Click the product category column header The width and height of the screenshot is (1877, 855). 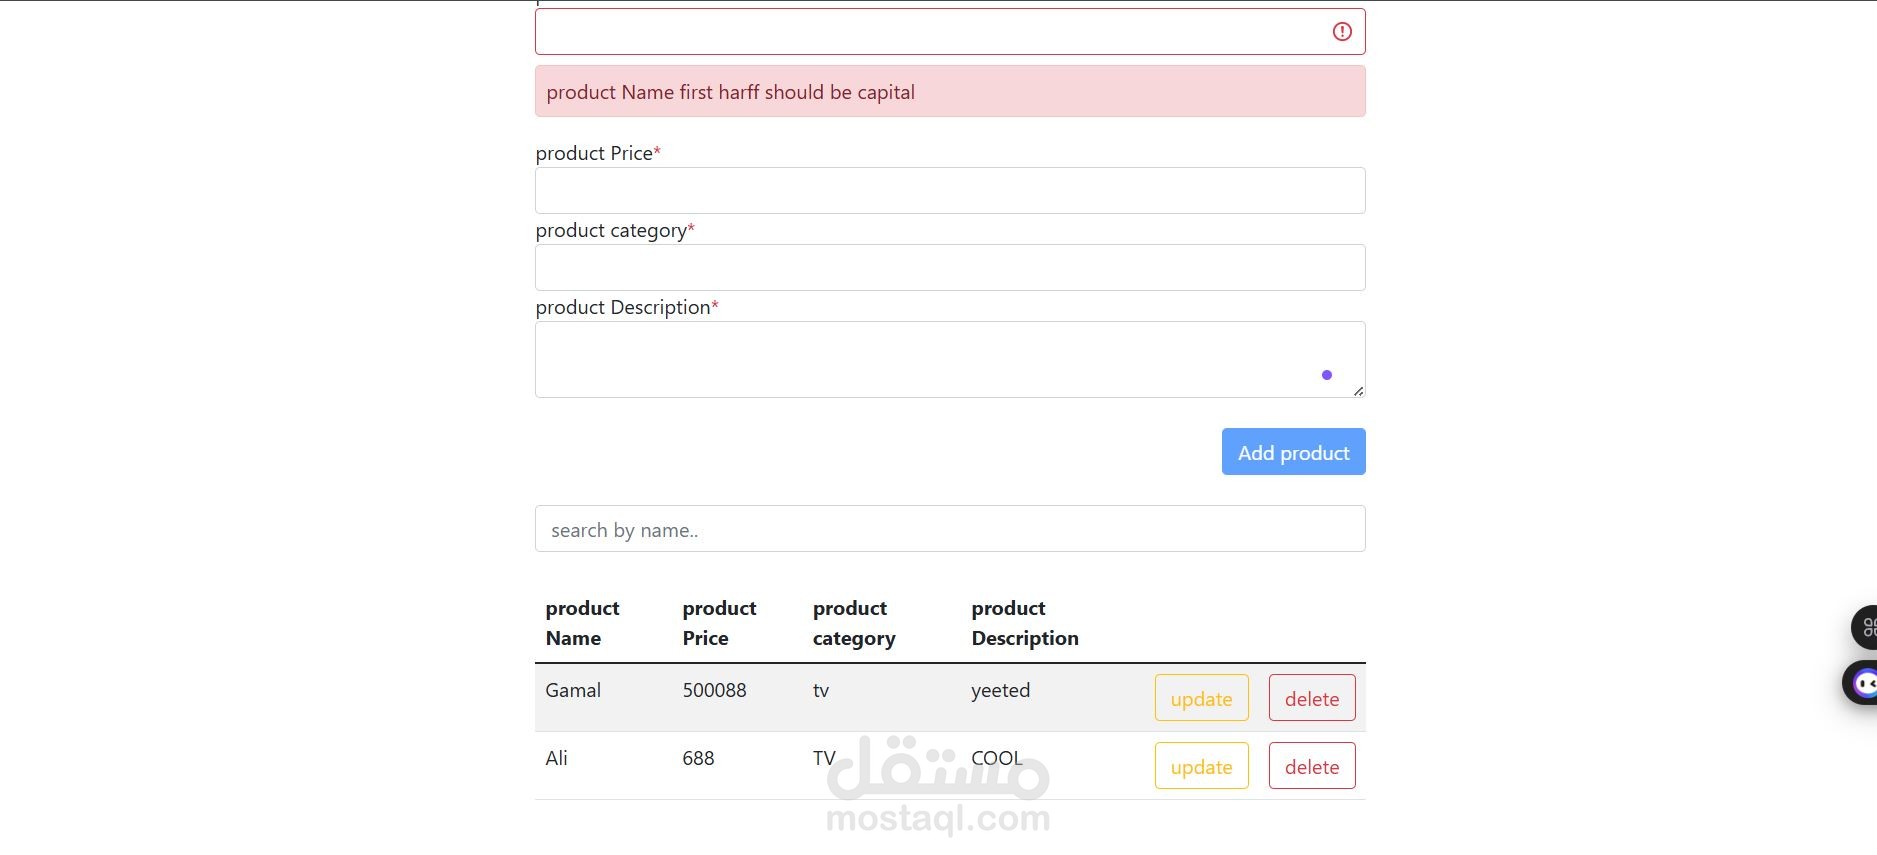point(854,623)
